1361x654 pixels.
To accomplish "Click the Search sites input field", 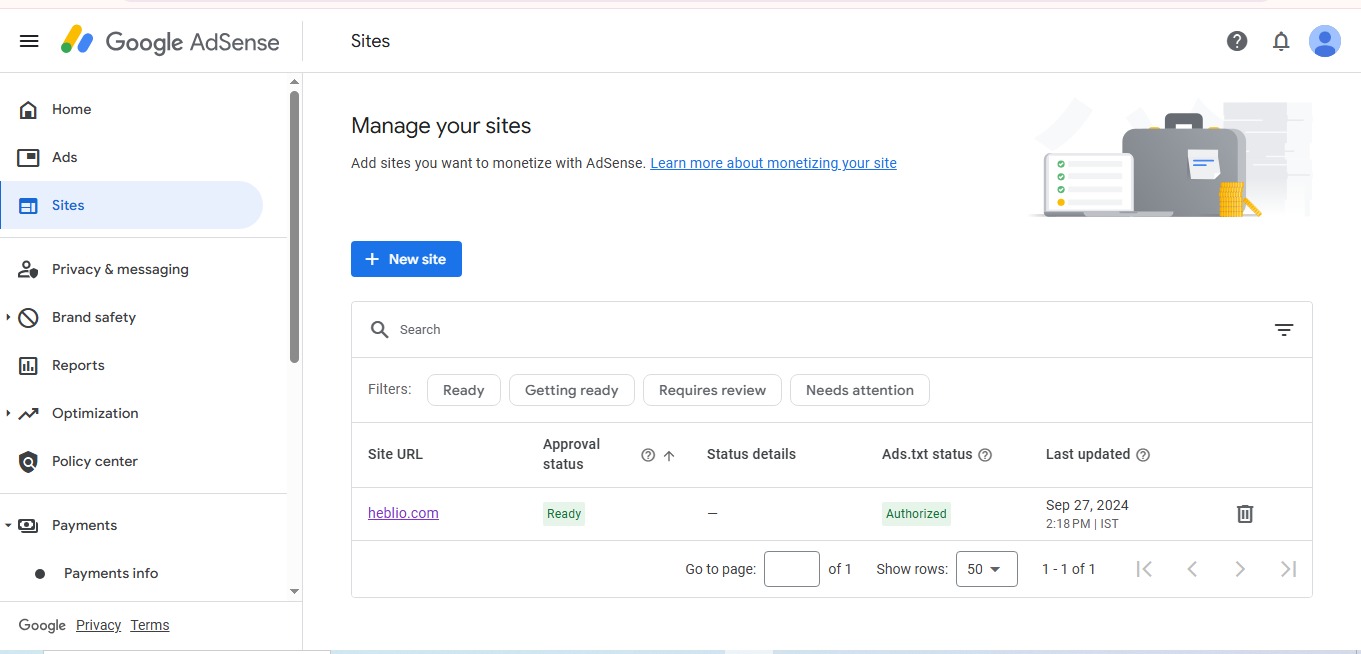I will pyautogui.click(x=830, y=329).
